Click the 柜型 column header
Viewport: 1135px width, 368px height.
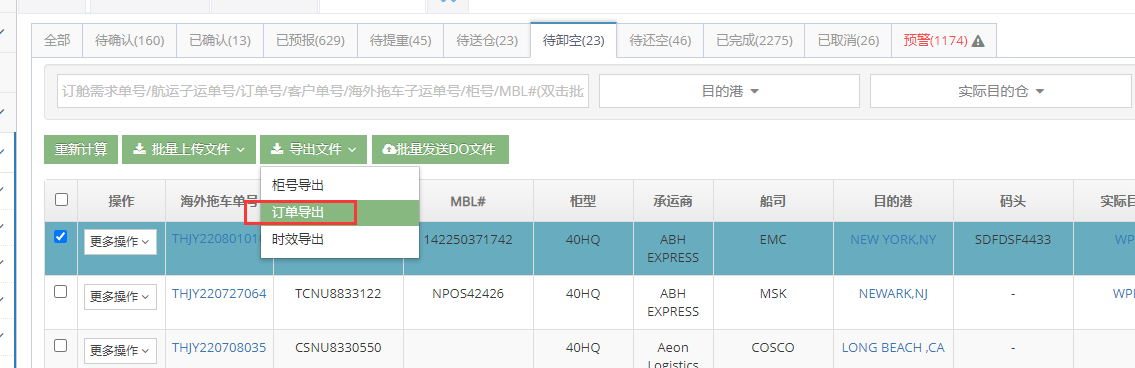pos(583,201)
